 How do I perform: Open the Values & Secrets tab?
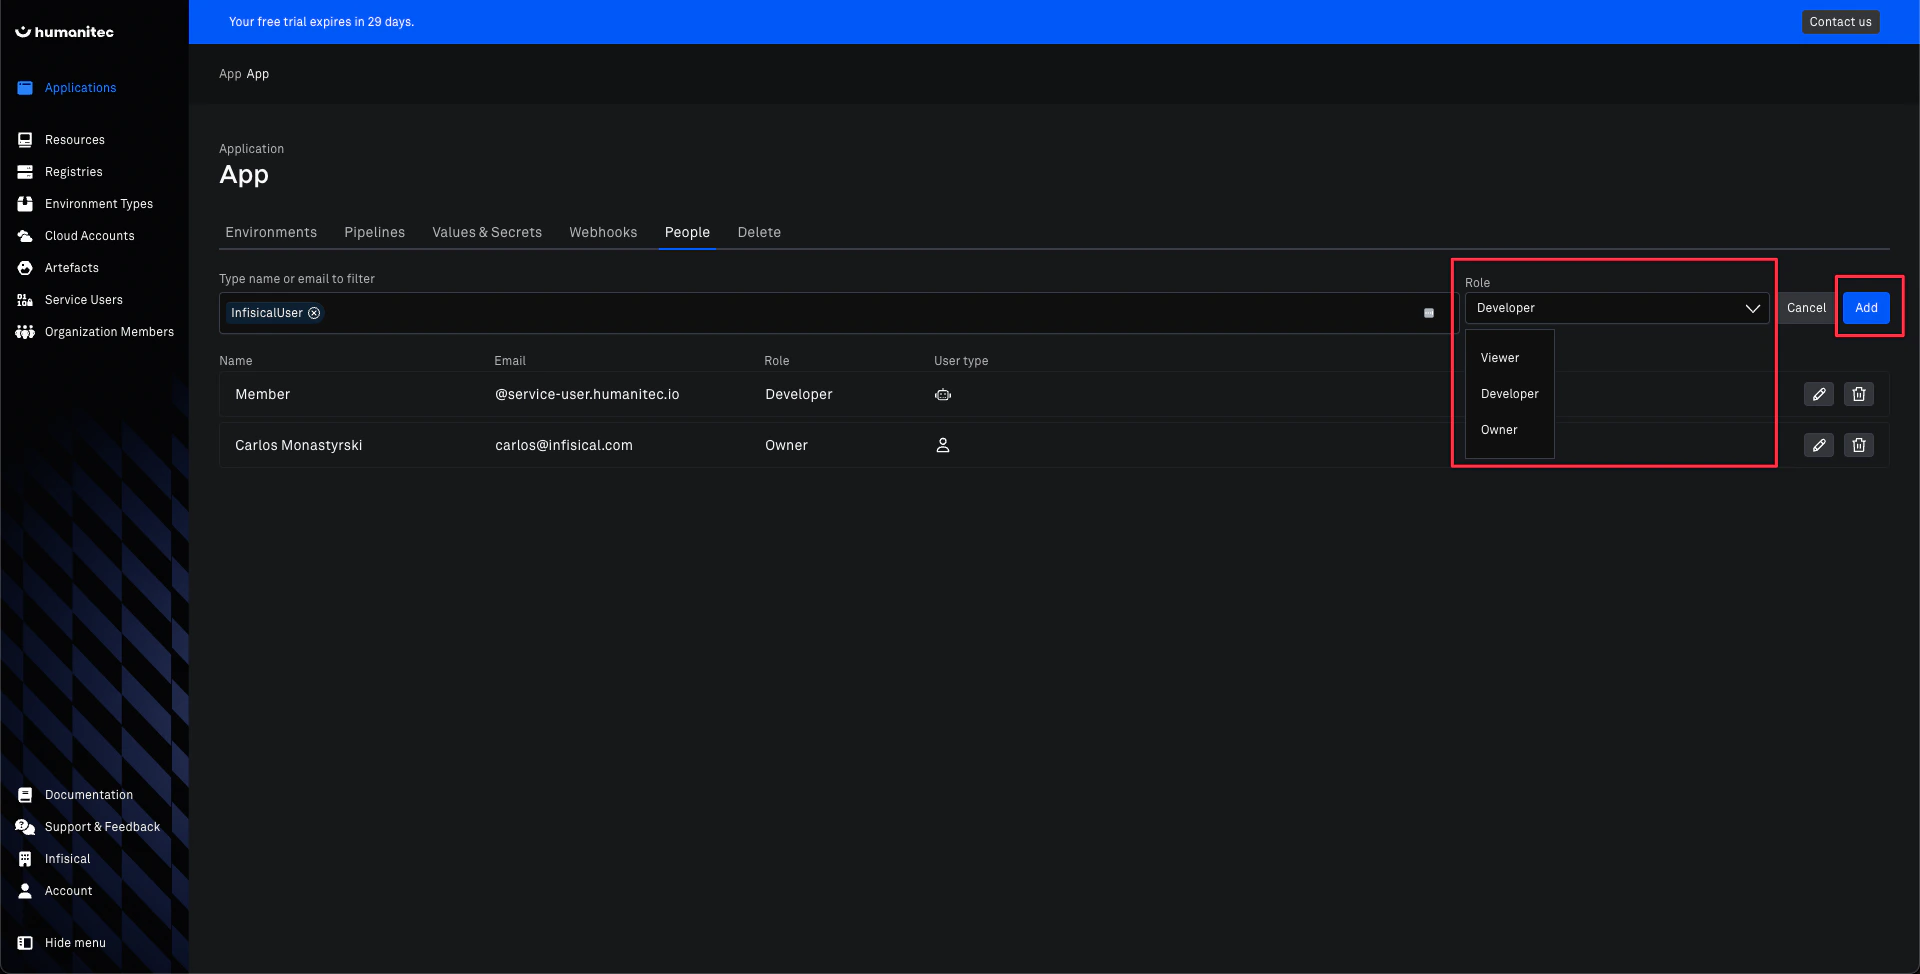click(x=487, y=232)
